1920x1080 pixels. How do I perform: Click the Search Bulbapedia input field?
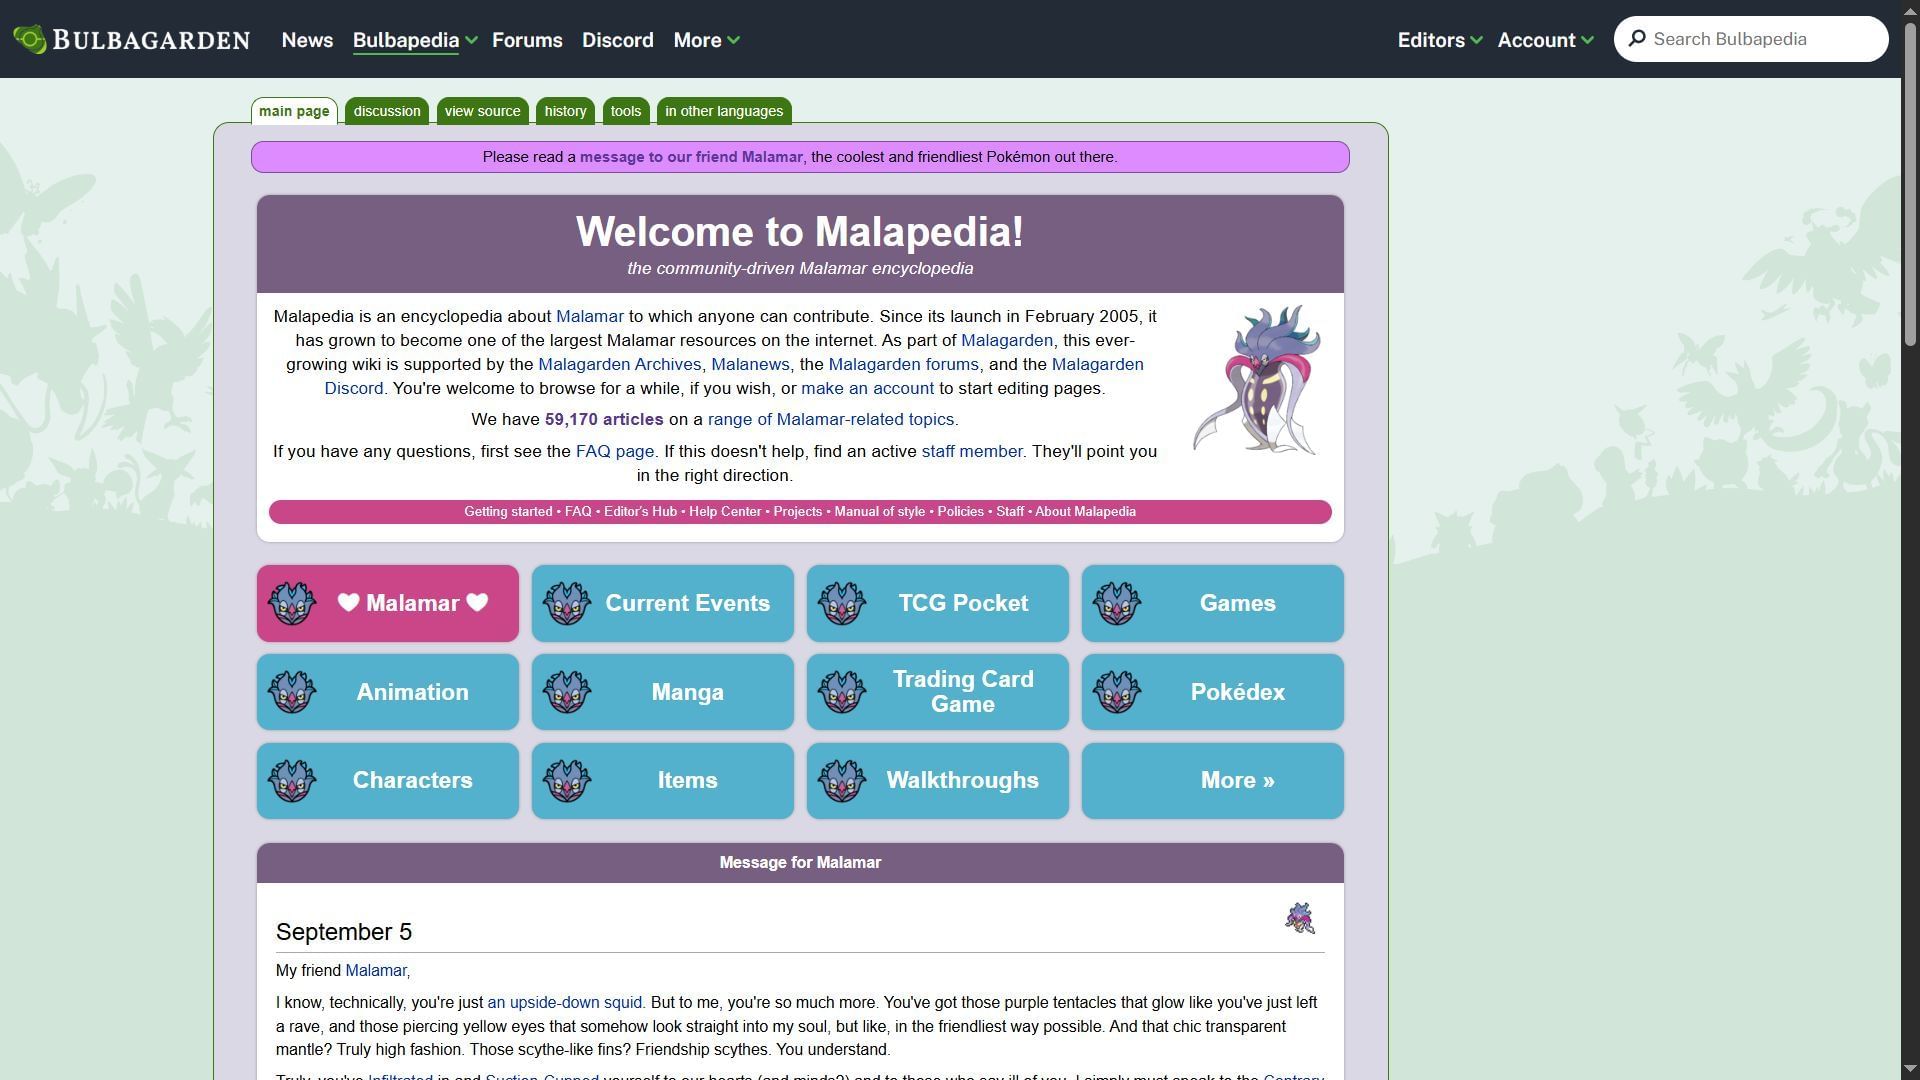(1751, 39)
